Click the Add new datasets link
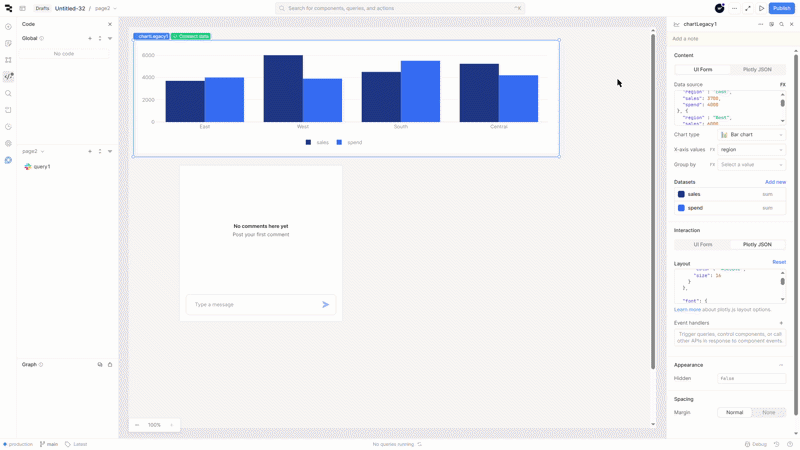Screen dimensions: 800x450 pos(775,182)
